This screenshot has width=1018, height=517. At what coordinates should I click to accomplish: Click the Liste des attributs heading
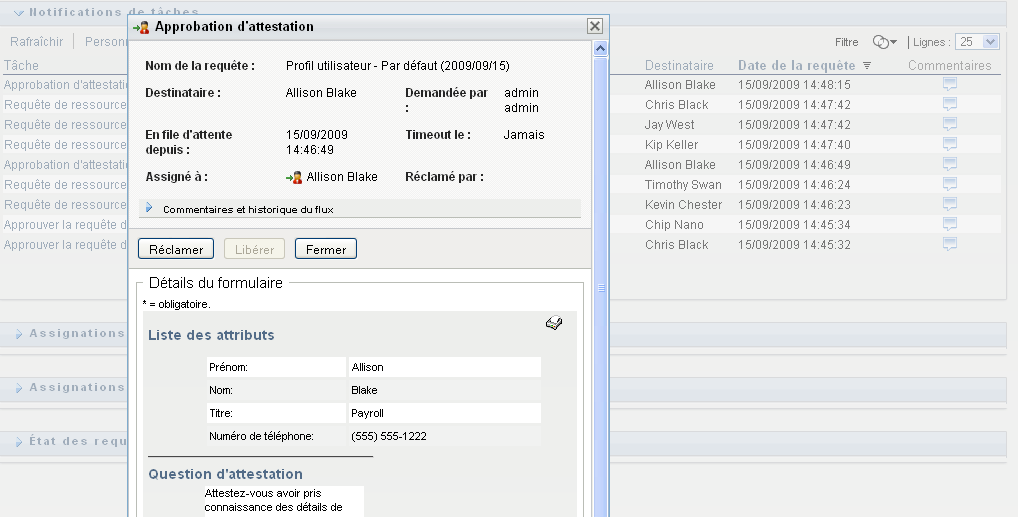click(x=211, y=335)
